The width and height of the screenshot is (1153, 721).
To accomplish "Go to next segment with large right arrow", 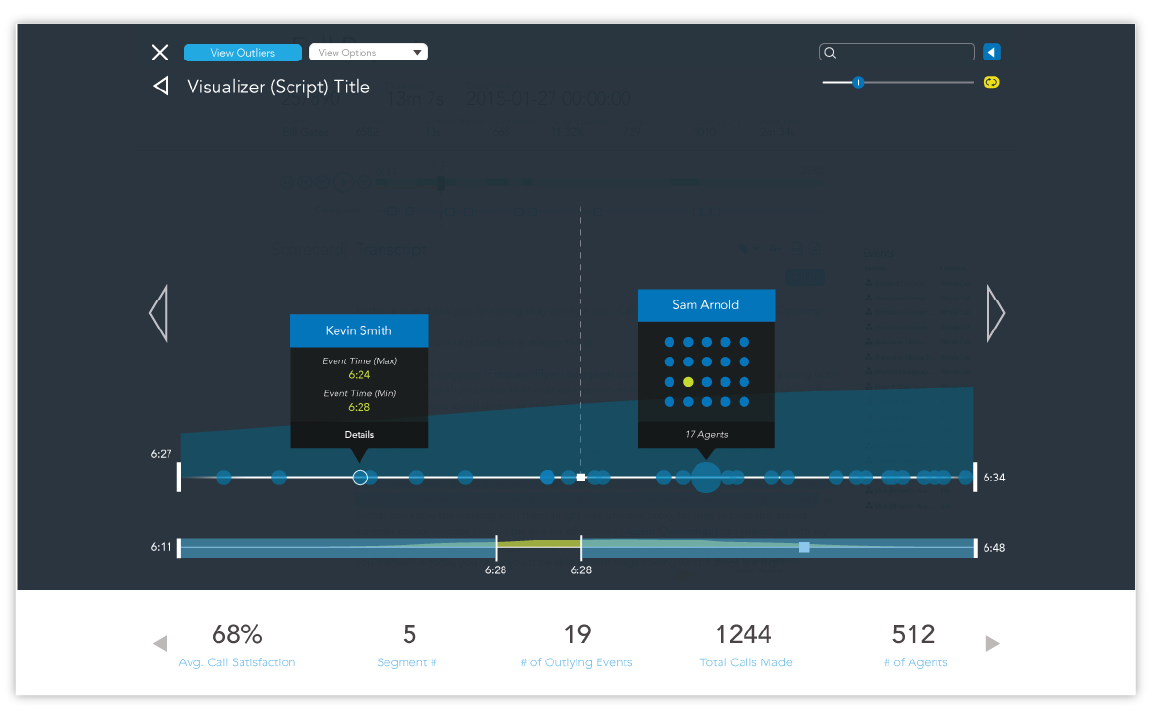I will [995, 314].
